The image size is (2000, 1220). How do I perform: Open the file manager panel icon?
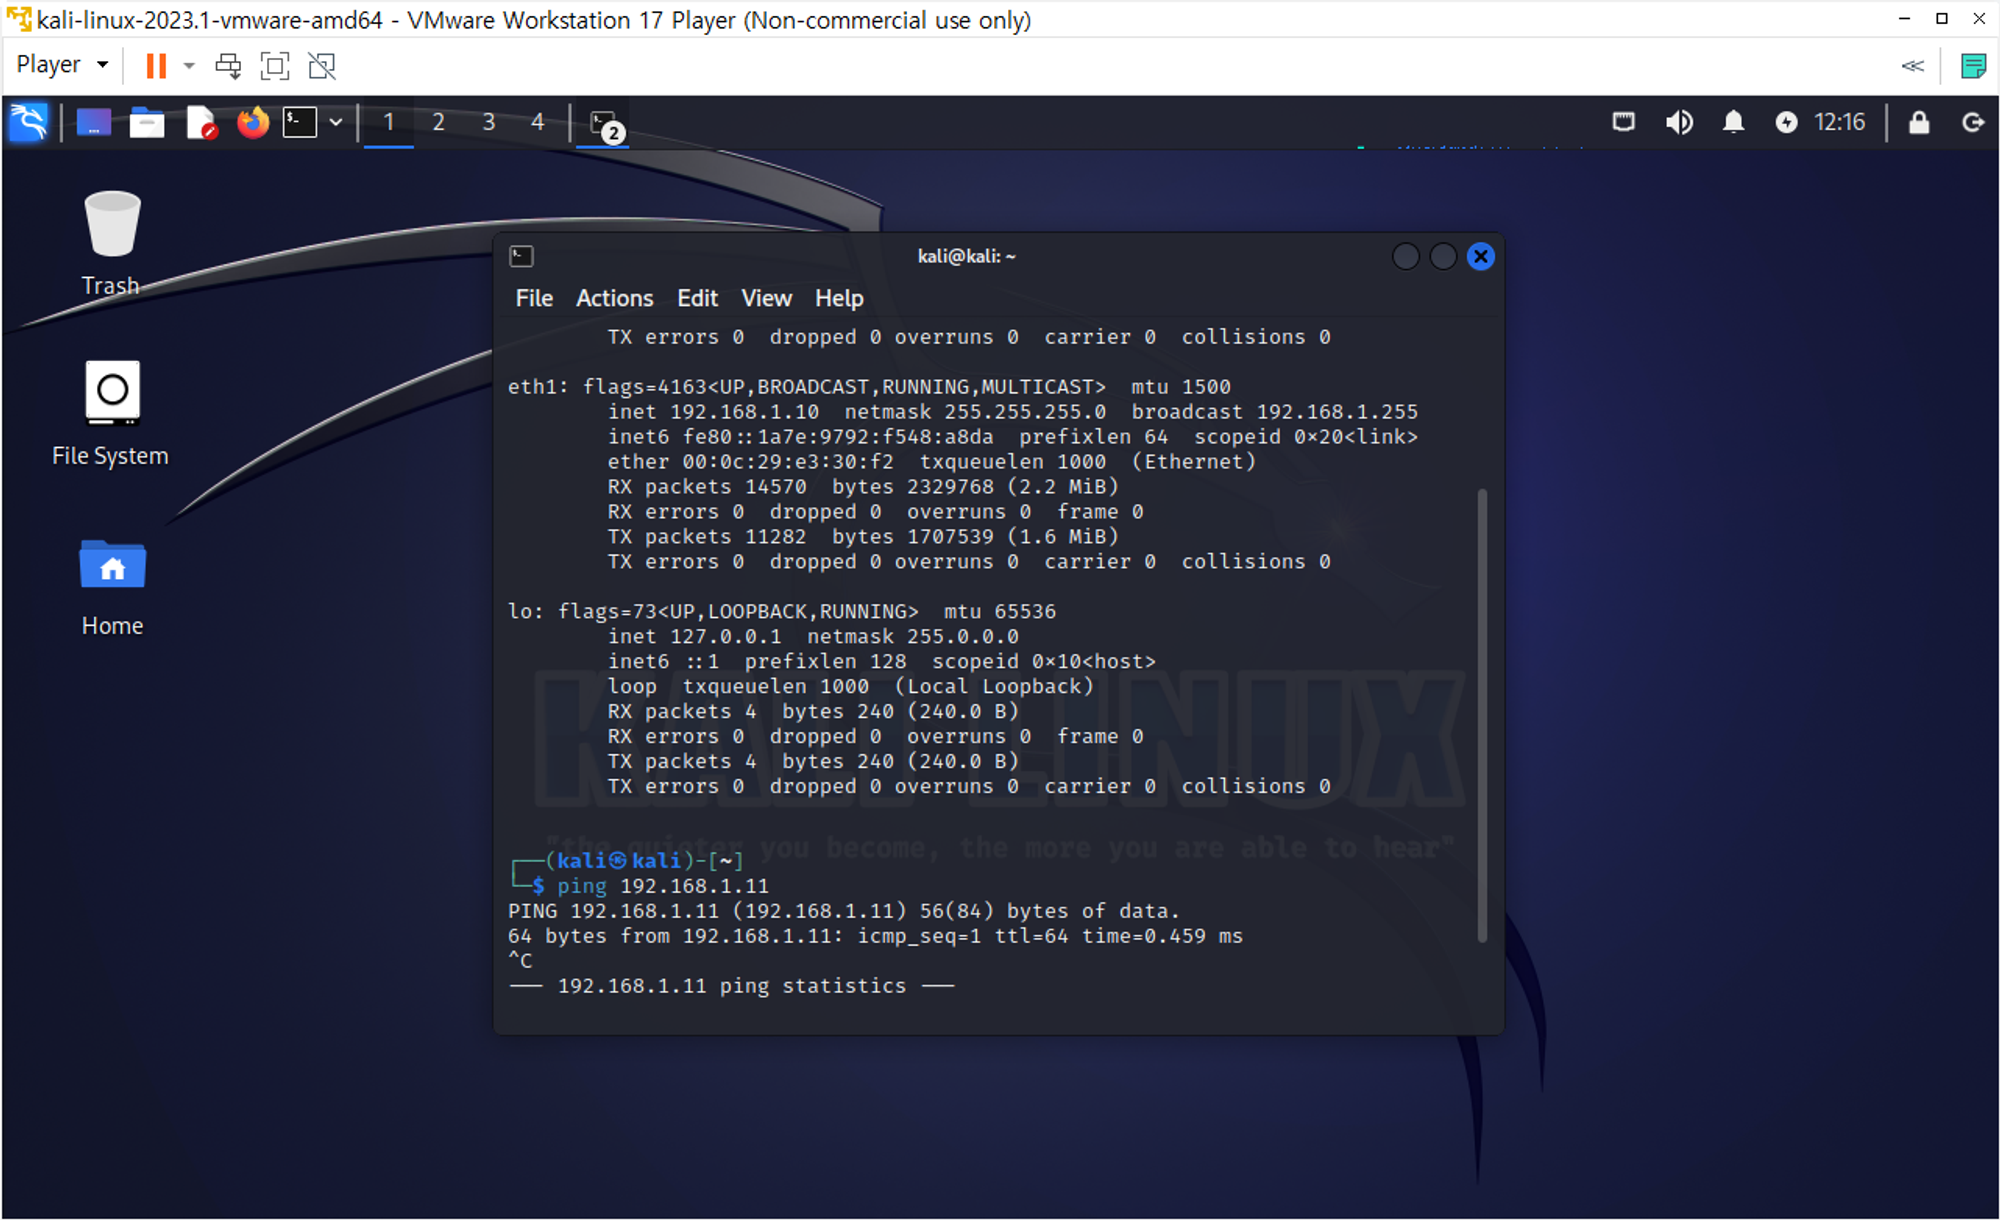(x=147, y=122)
